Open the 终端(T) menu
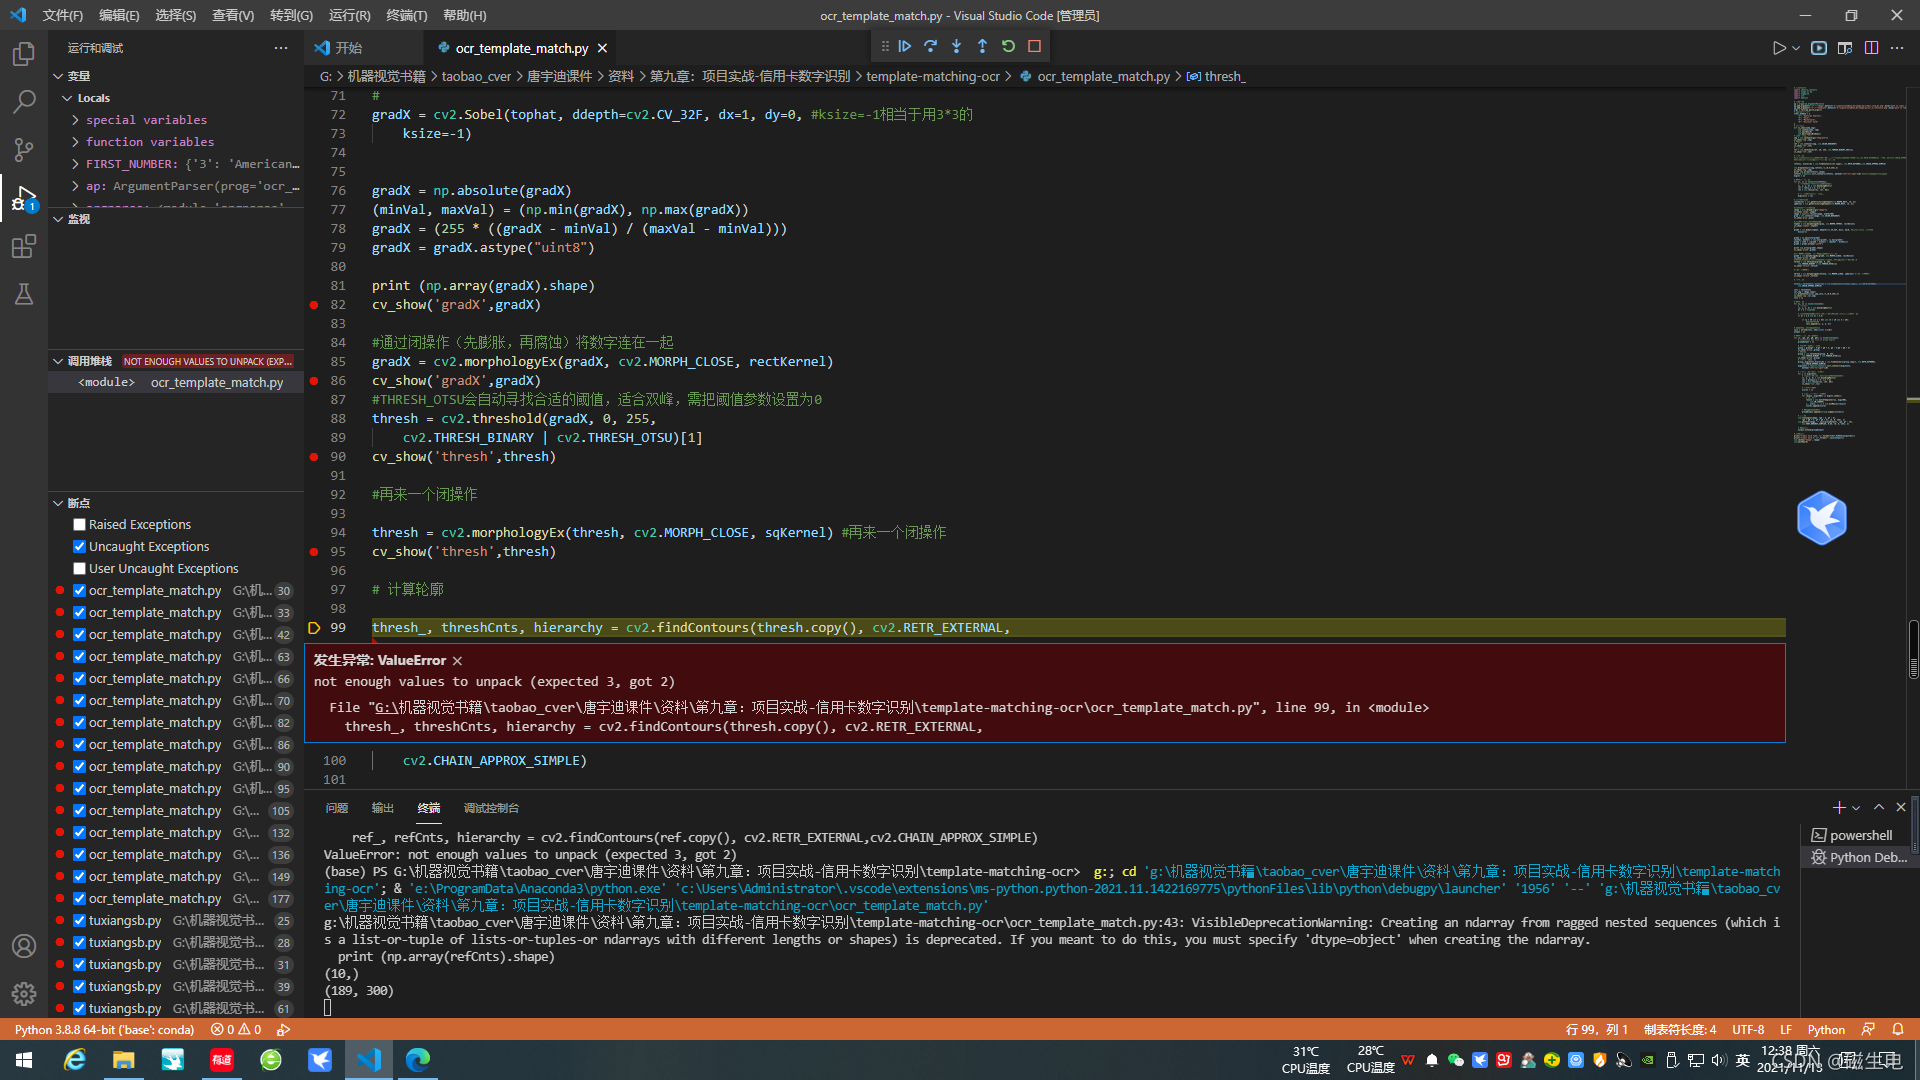 click(x=407, y=15)
